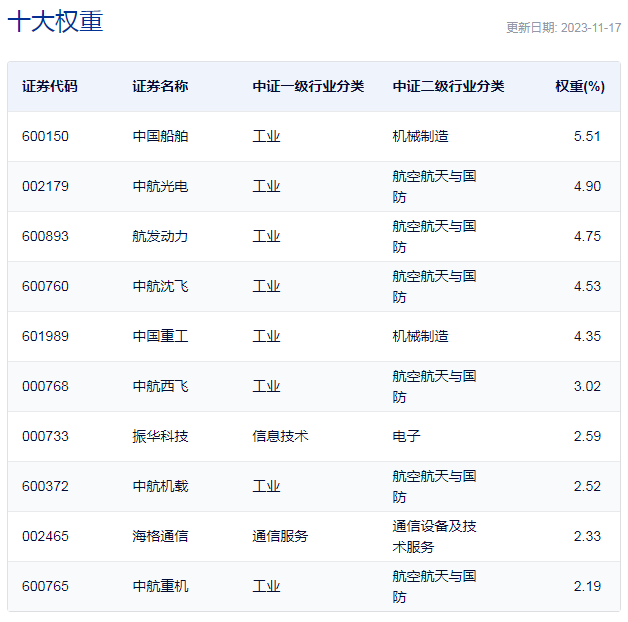Image resolution: width=628 pixels, height=622 pixels.
Task: Select stock name 中国船舶
Action: tap(160, 136)
